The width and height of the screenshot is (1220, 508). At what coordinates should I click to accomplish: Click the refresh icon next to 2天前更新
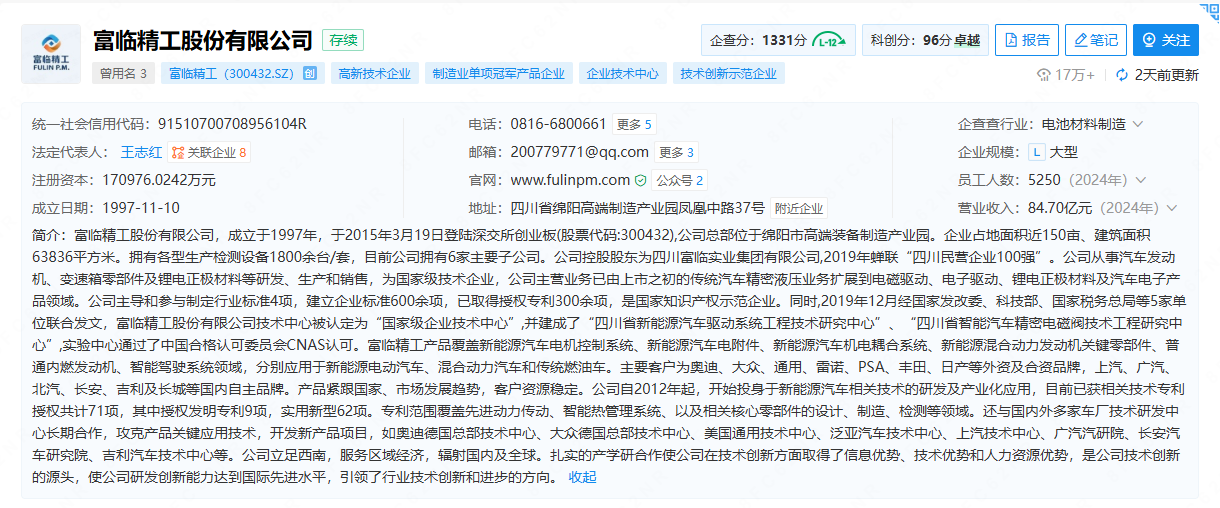click(x=1121, y=74)
